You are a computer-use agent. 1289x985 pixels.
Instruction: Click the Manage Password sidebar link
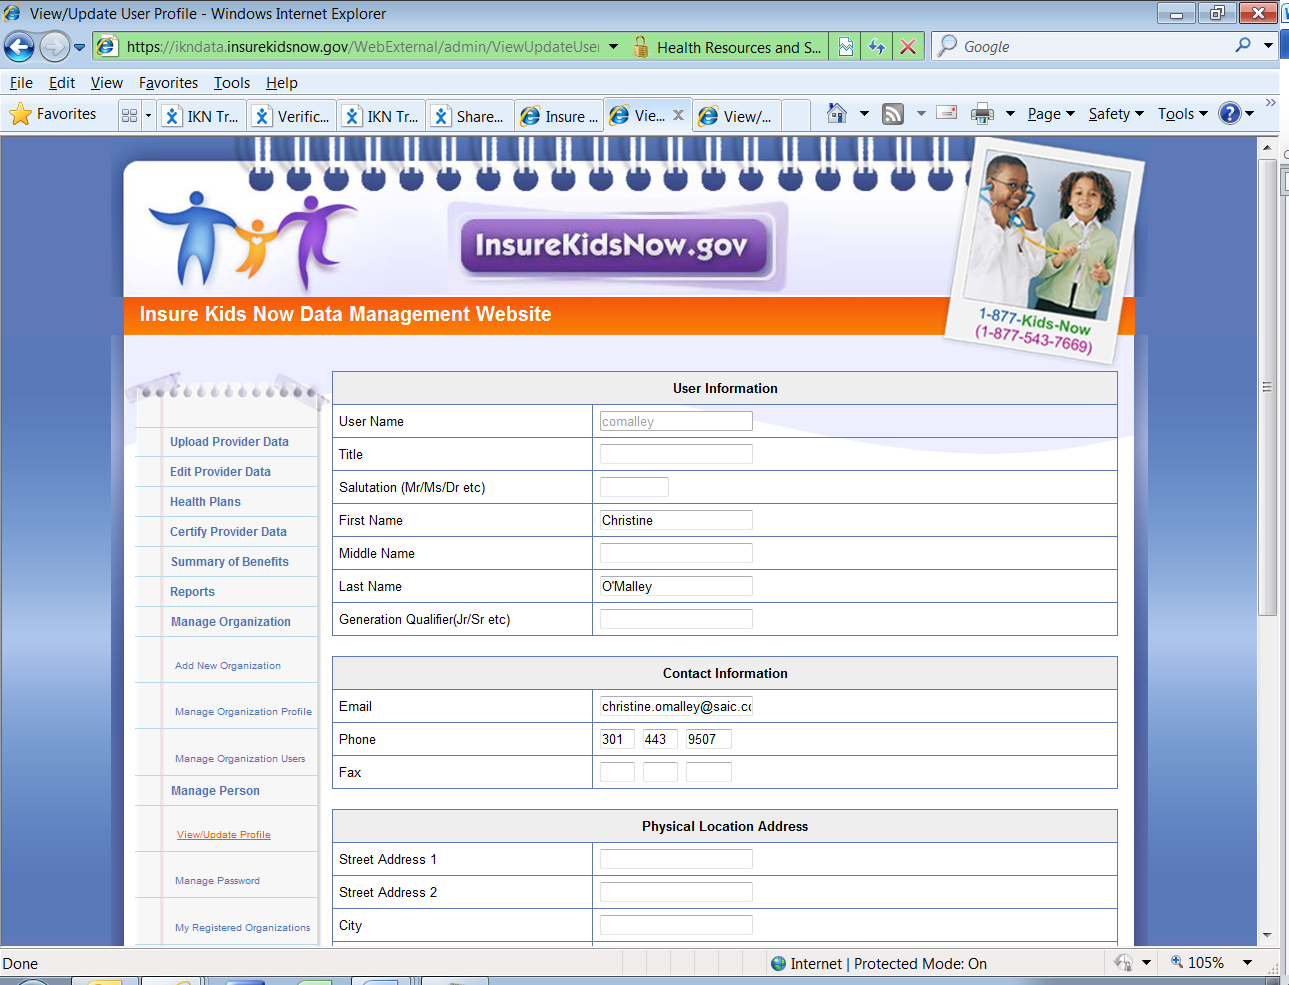[217, 881]
